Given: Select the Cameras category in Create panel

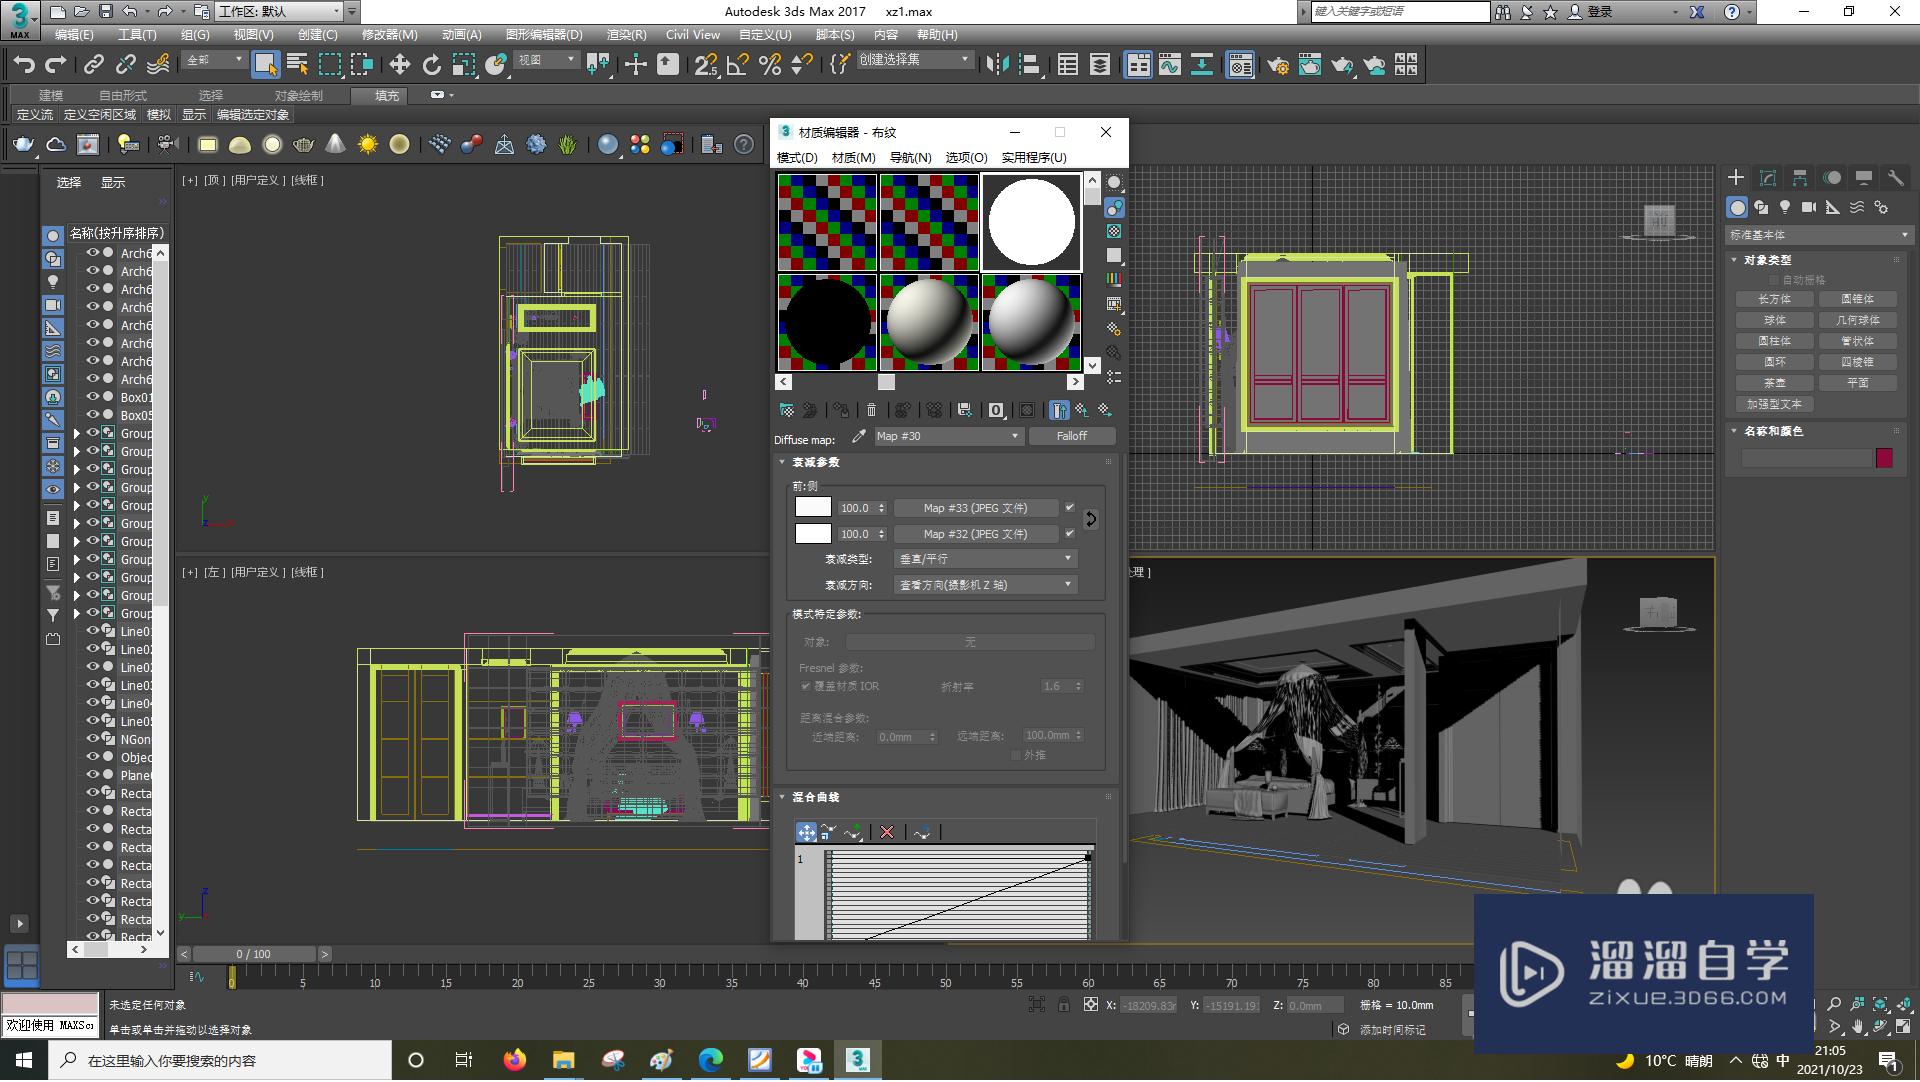Looking at the screenshot, I should click(1809, 207).
